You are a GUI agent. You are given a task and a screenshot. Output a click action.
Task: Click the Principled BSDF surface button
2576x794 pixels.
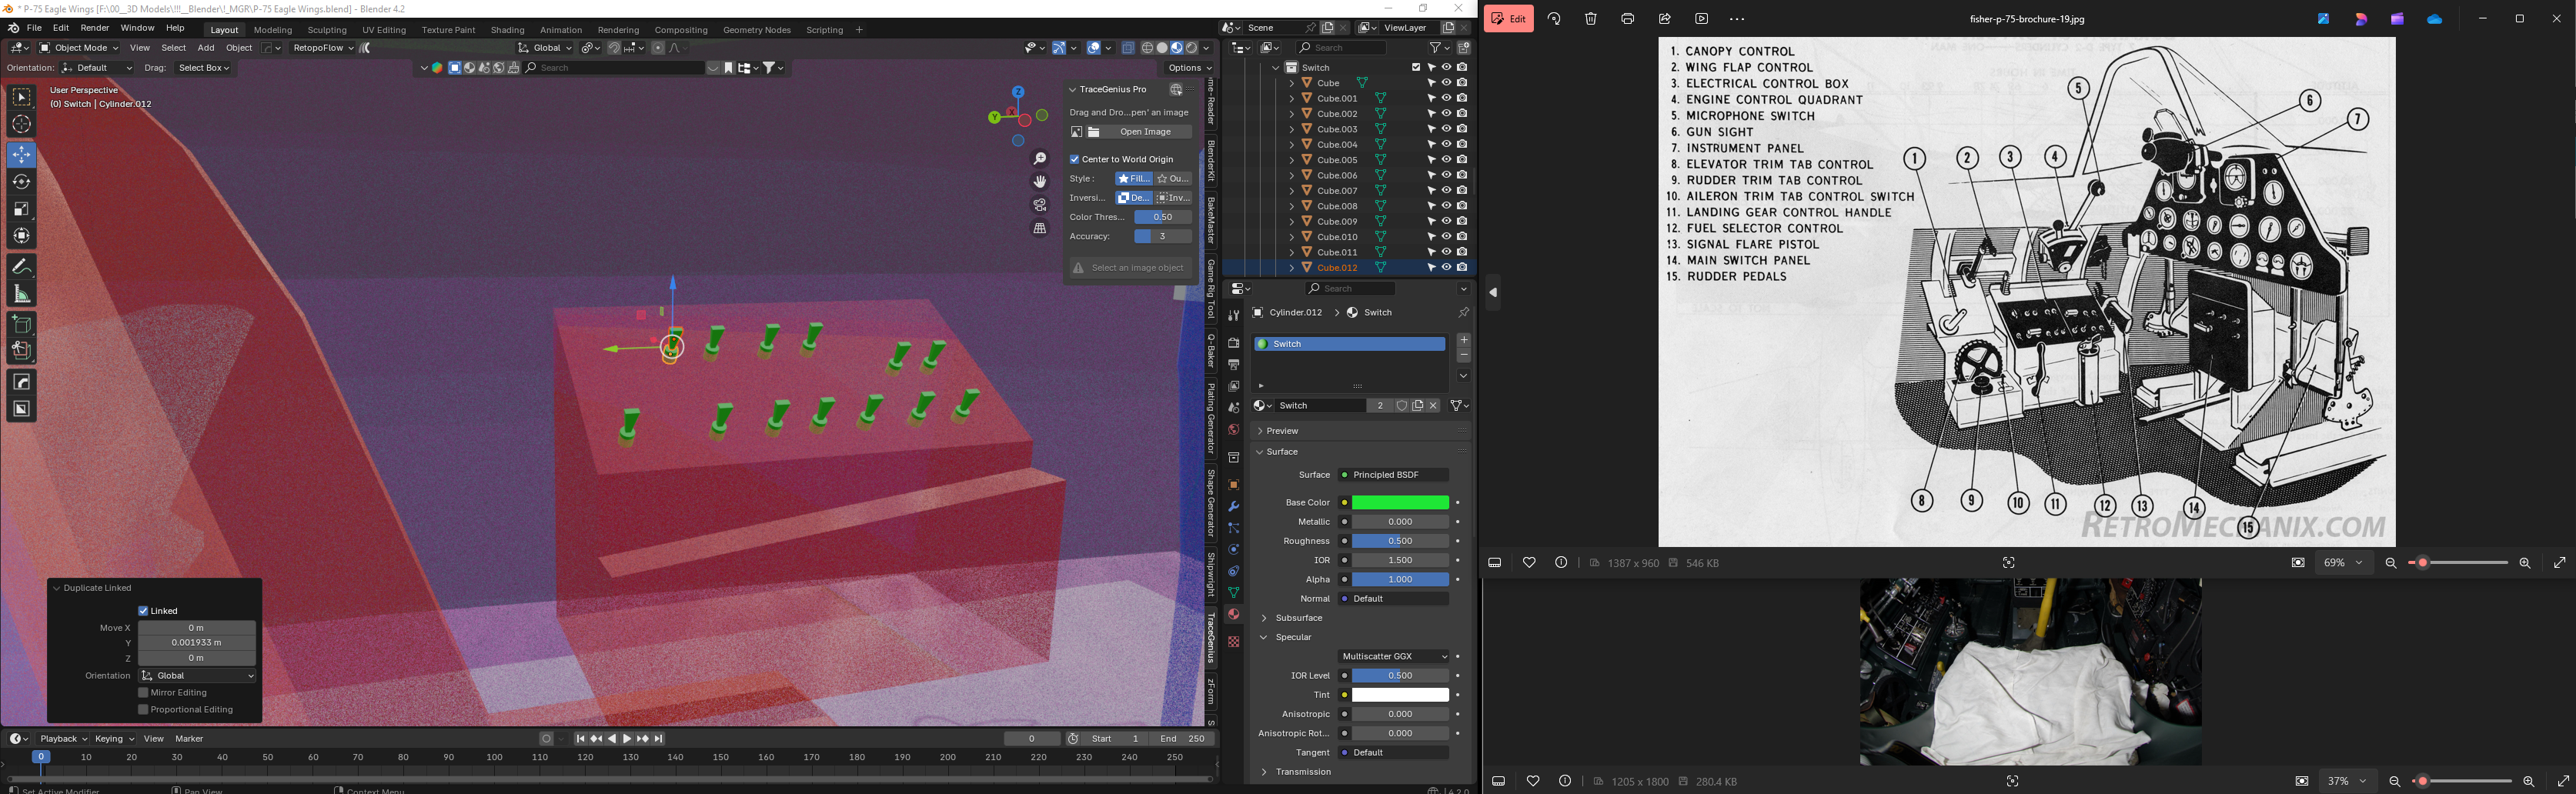pyautogui.click(x=1394, y=475)
